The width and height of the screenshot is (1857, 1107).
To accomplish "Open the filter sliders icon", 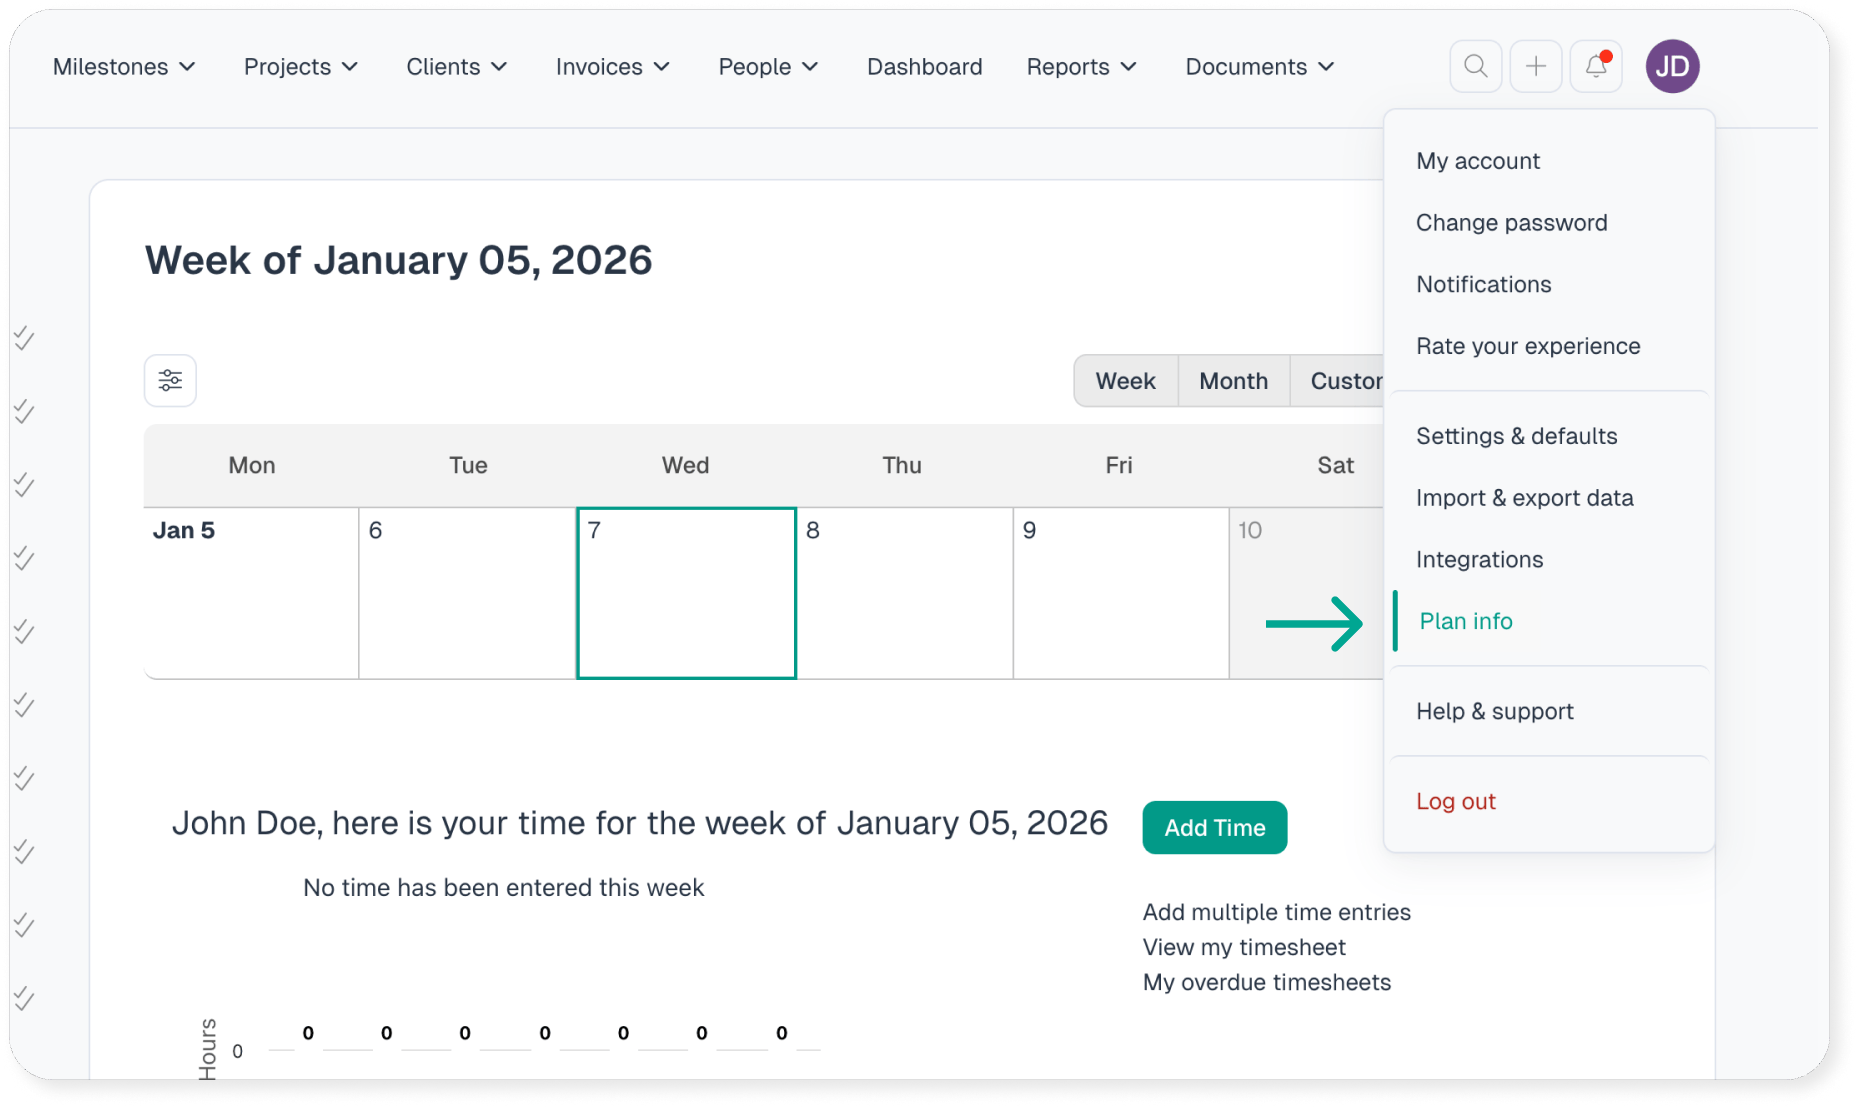I will 170,381.
